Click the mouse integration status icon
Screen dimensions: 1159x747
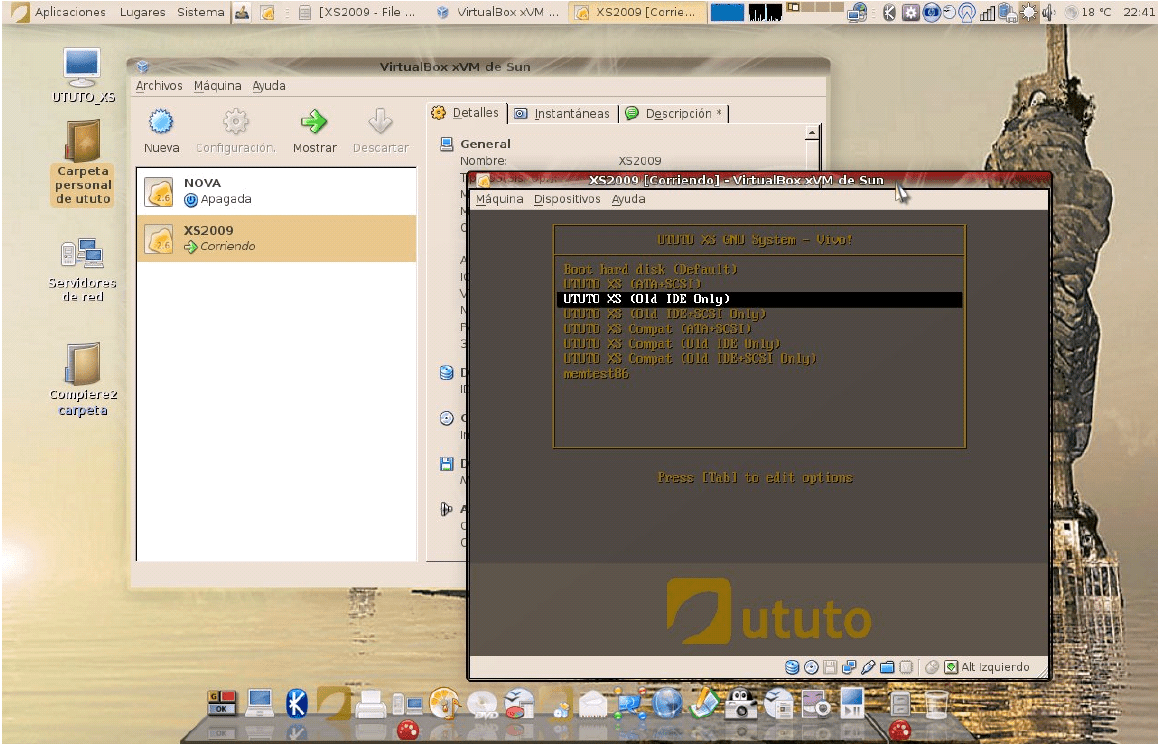tap(932, 667)
